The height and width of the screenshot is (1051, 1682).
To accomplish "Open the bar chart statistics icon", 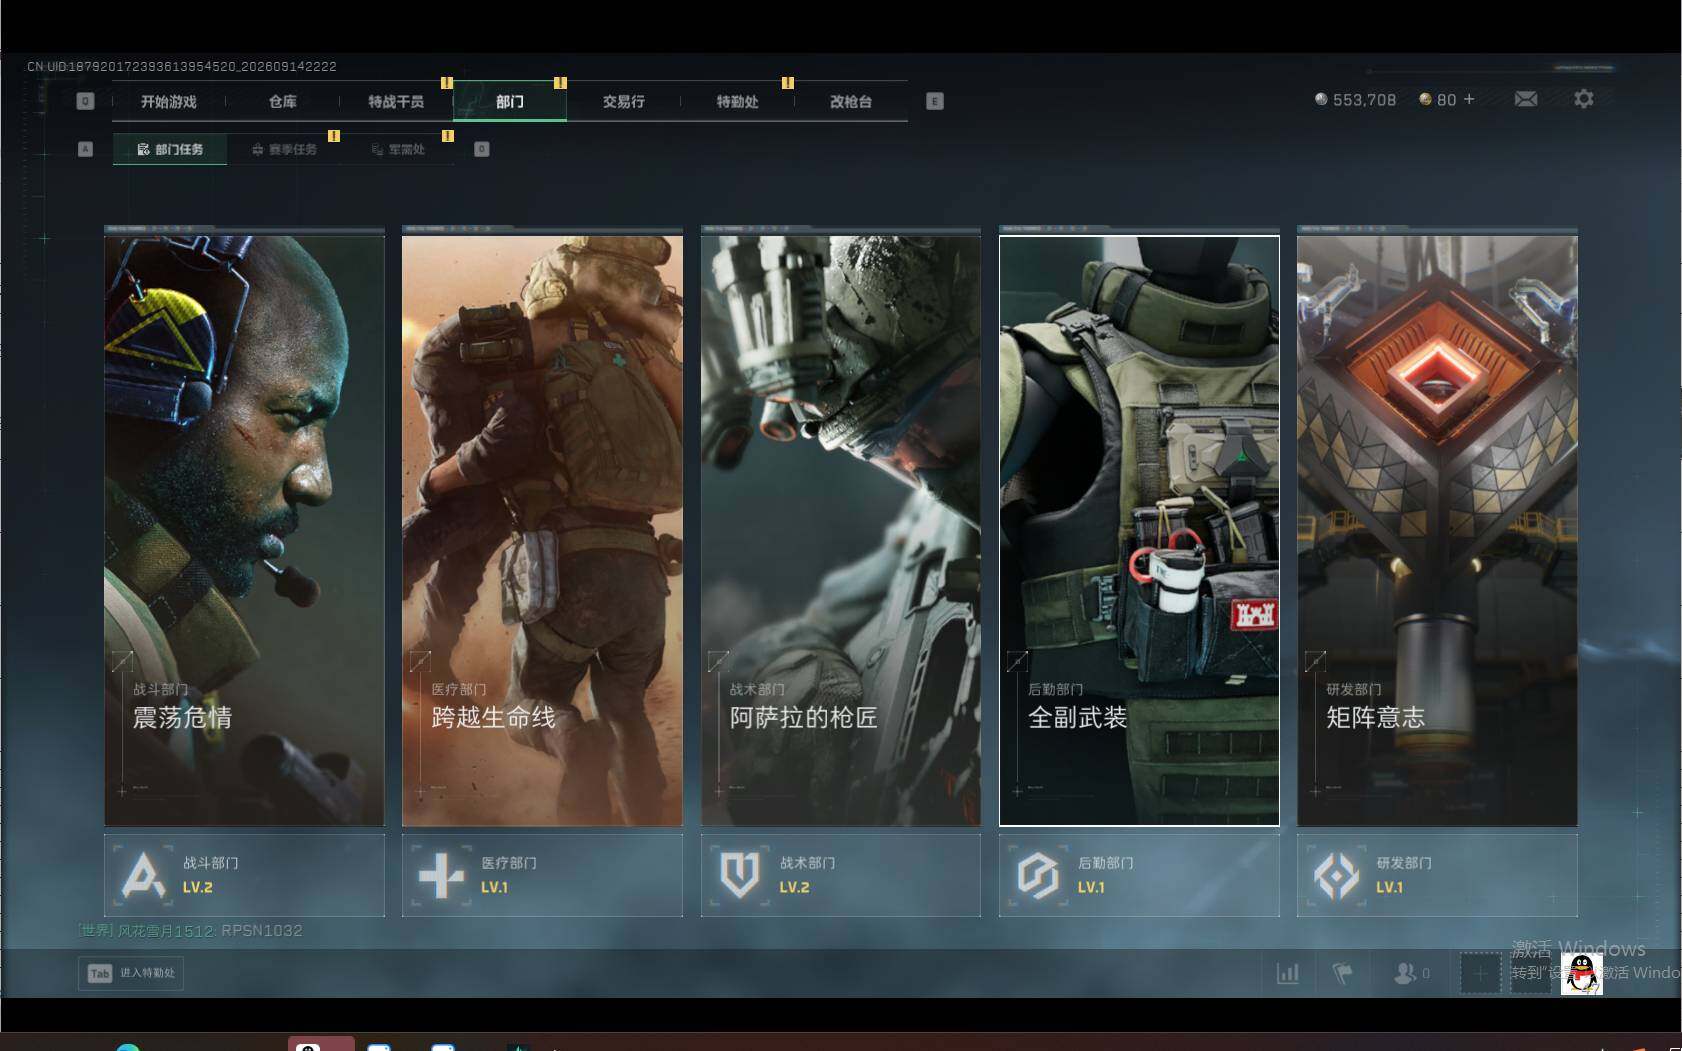I will click(x=1288, y=972).
